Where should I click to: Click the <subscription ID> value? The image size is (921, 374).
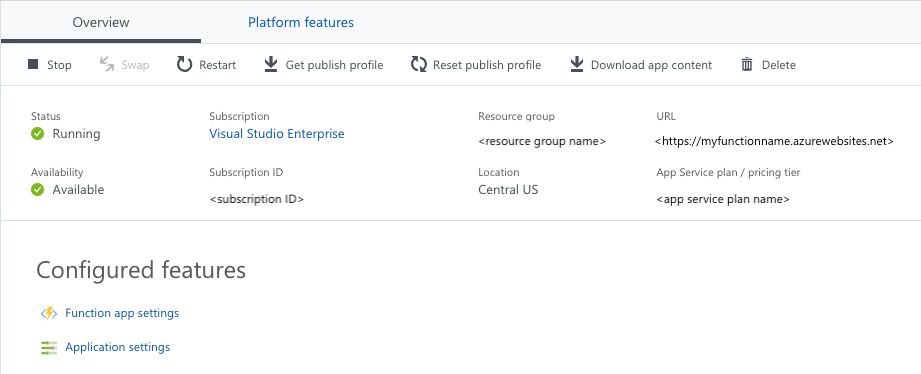257,199
